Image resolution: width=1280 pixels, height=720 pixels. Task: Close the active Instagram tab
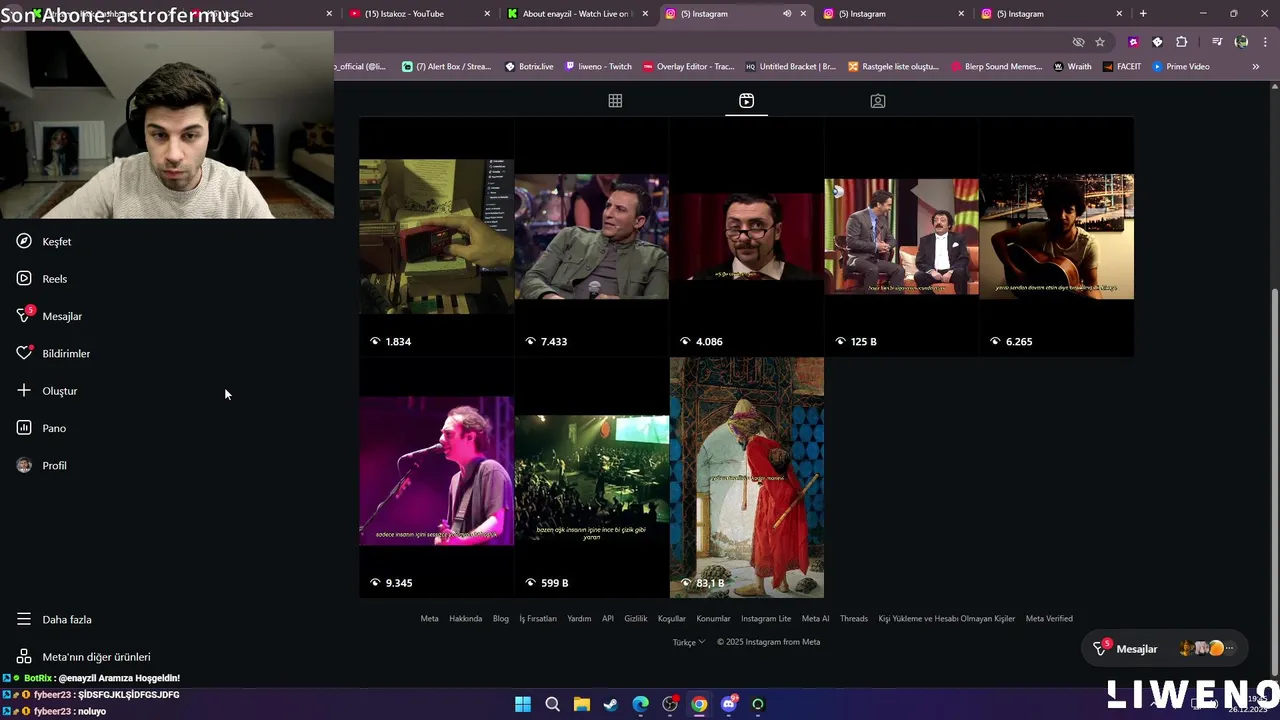click(803, 14)
